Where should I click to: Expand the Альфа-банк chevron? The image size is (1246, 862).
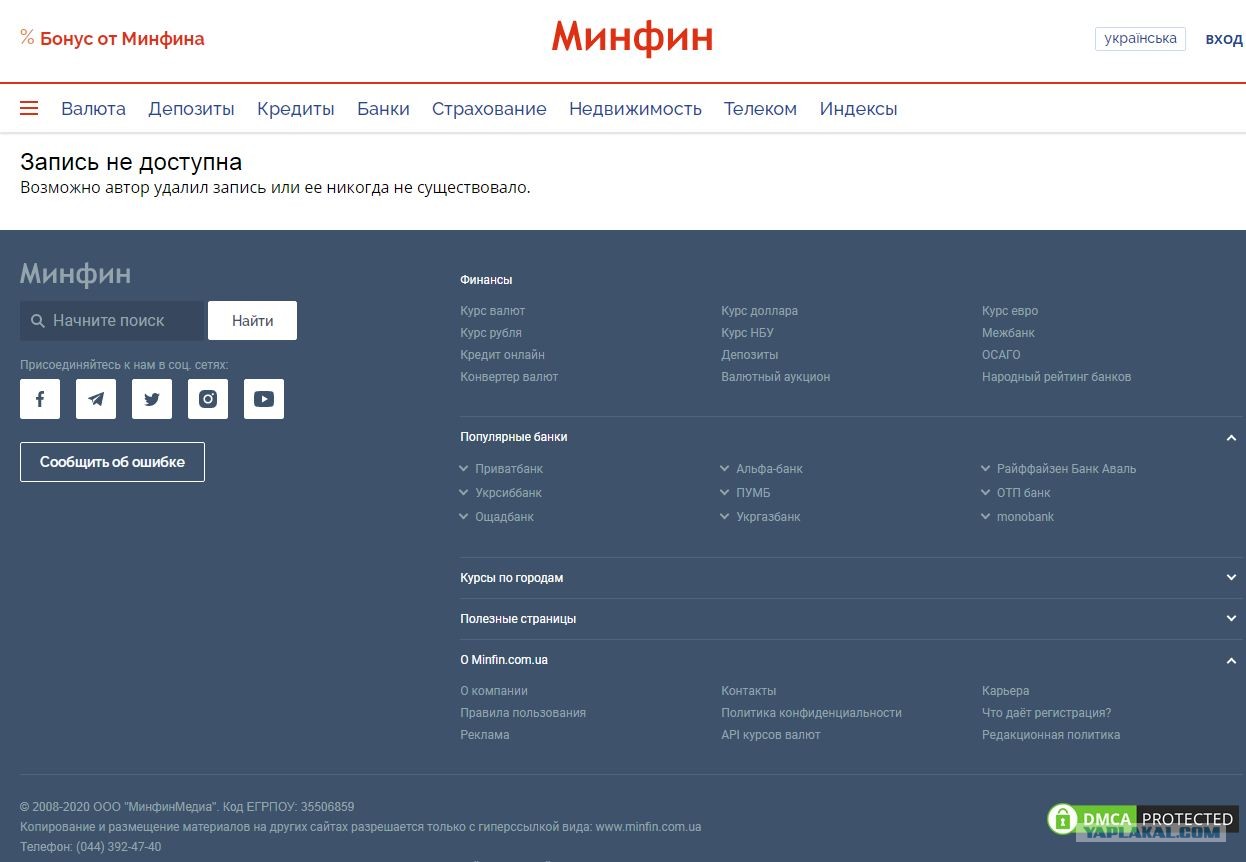(x=725, y=468)
